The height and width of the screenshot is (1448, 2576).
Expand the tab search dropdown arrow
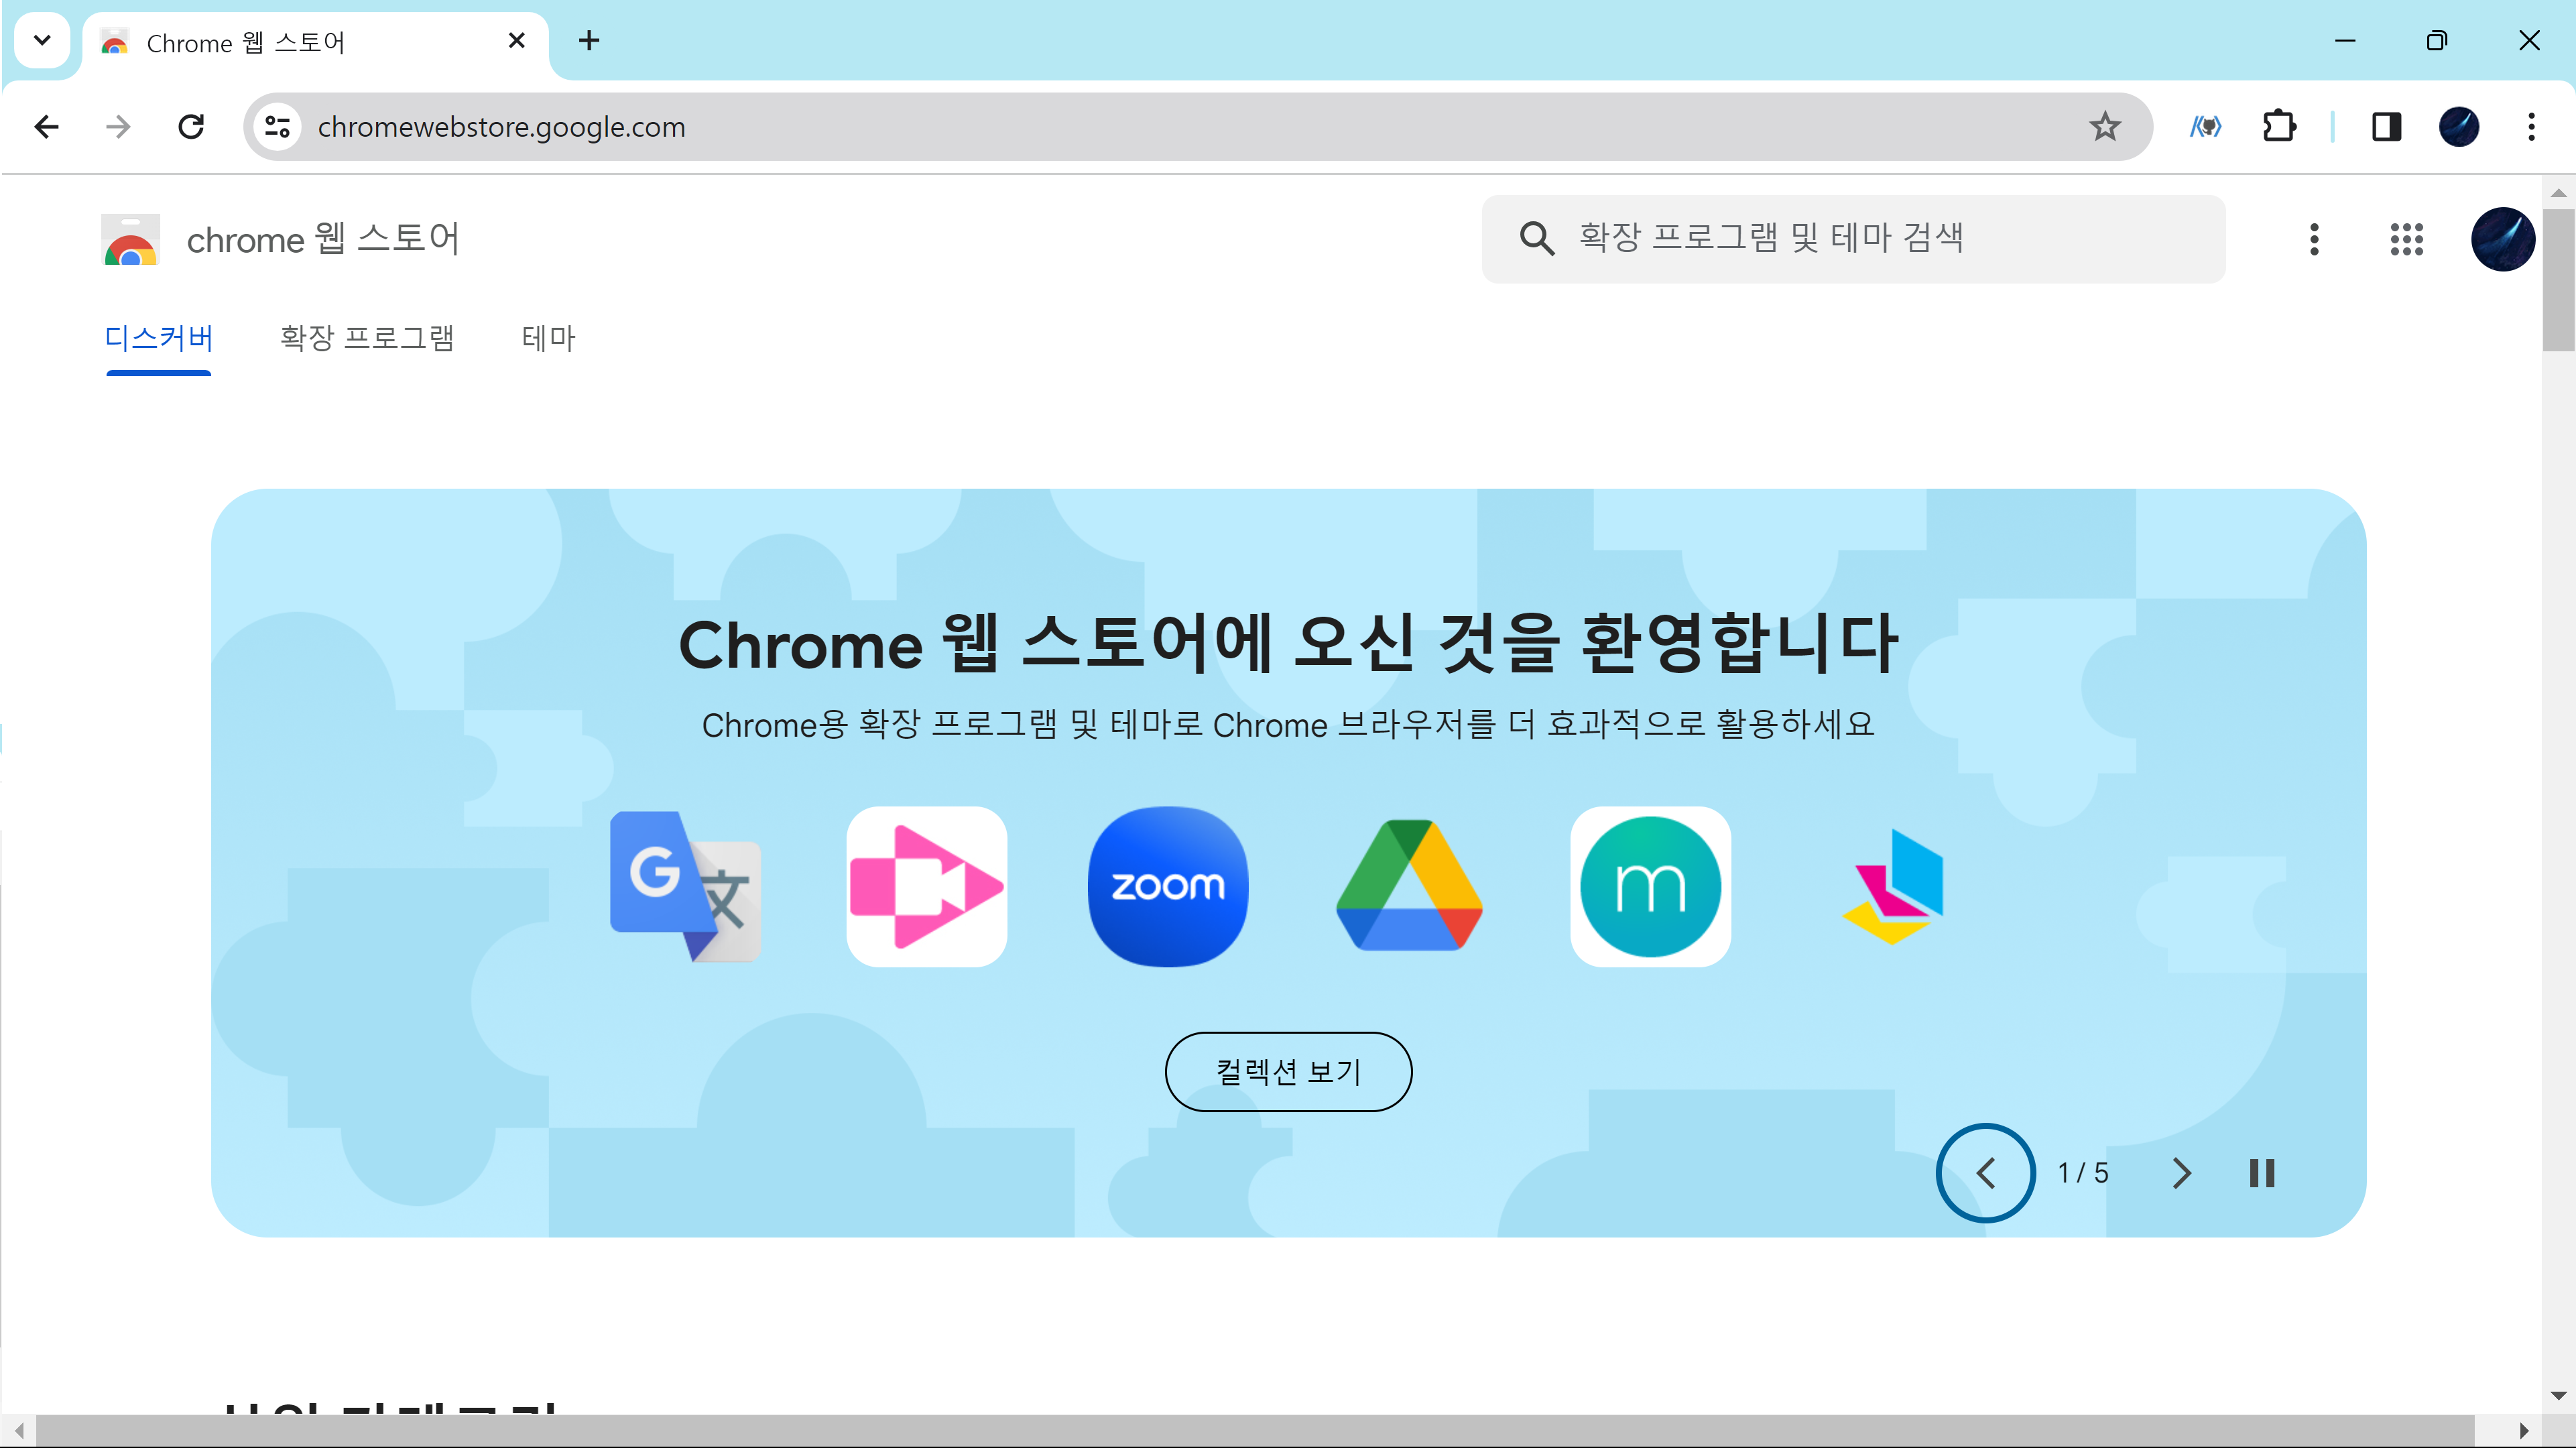[x=42, y=41]
